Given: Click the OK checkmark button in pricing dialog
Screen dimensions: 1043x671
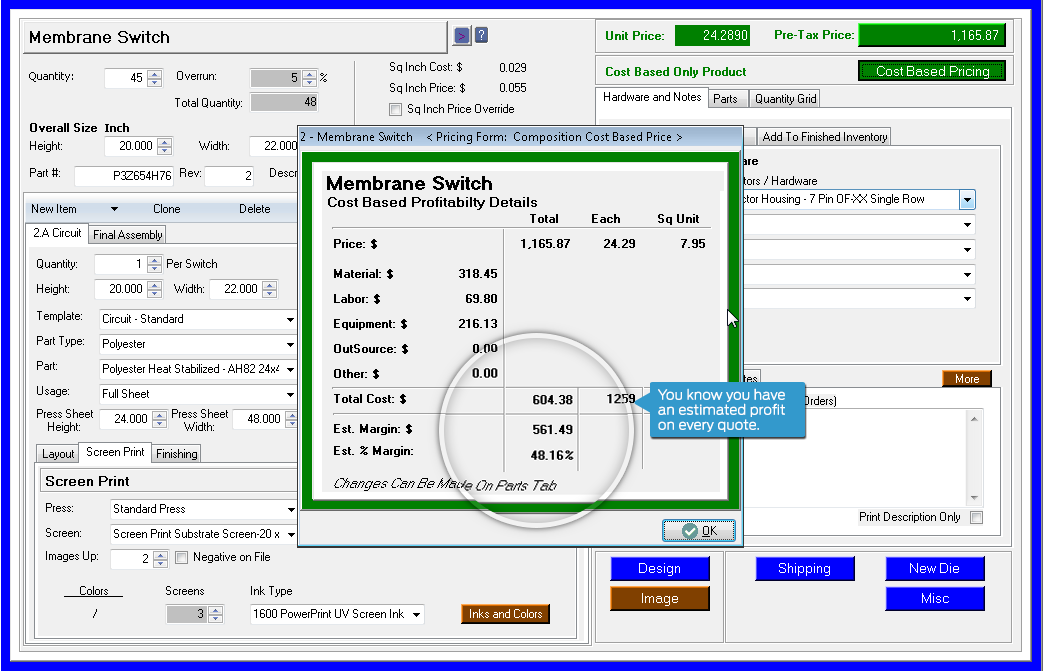Looking at the screenshot, I should (x=699, y=531).
